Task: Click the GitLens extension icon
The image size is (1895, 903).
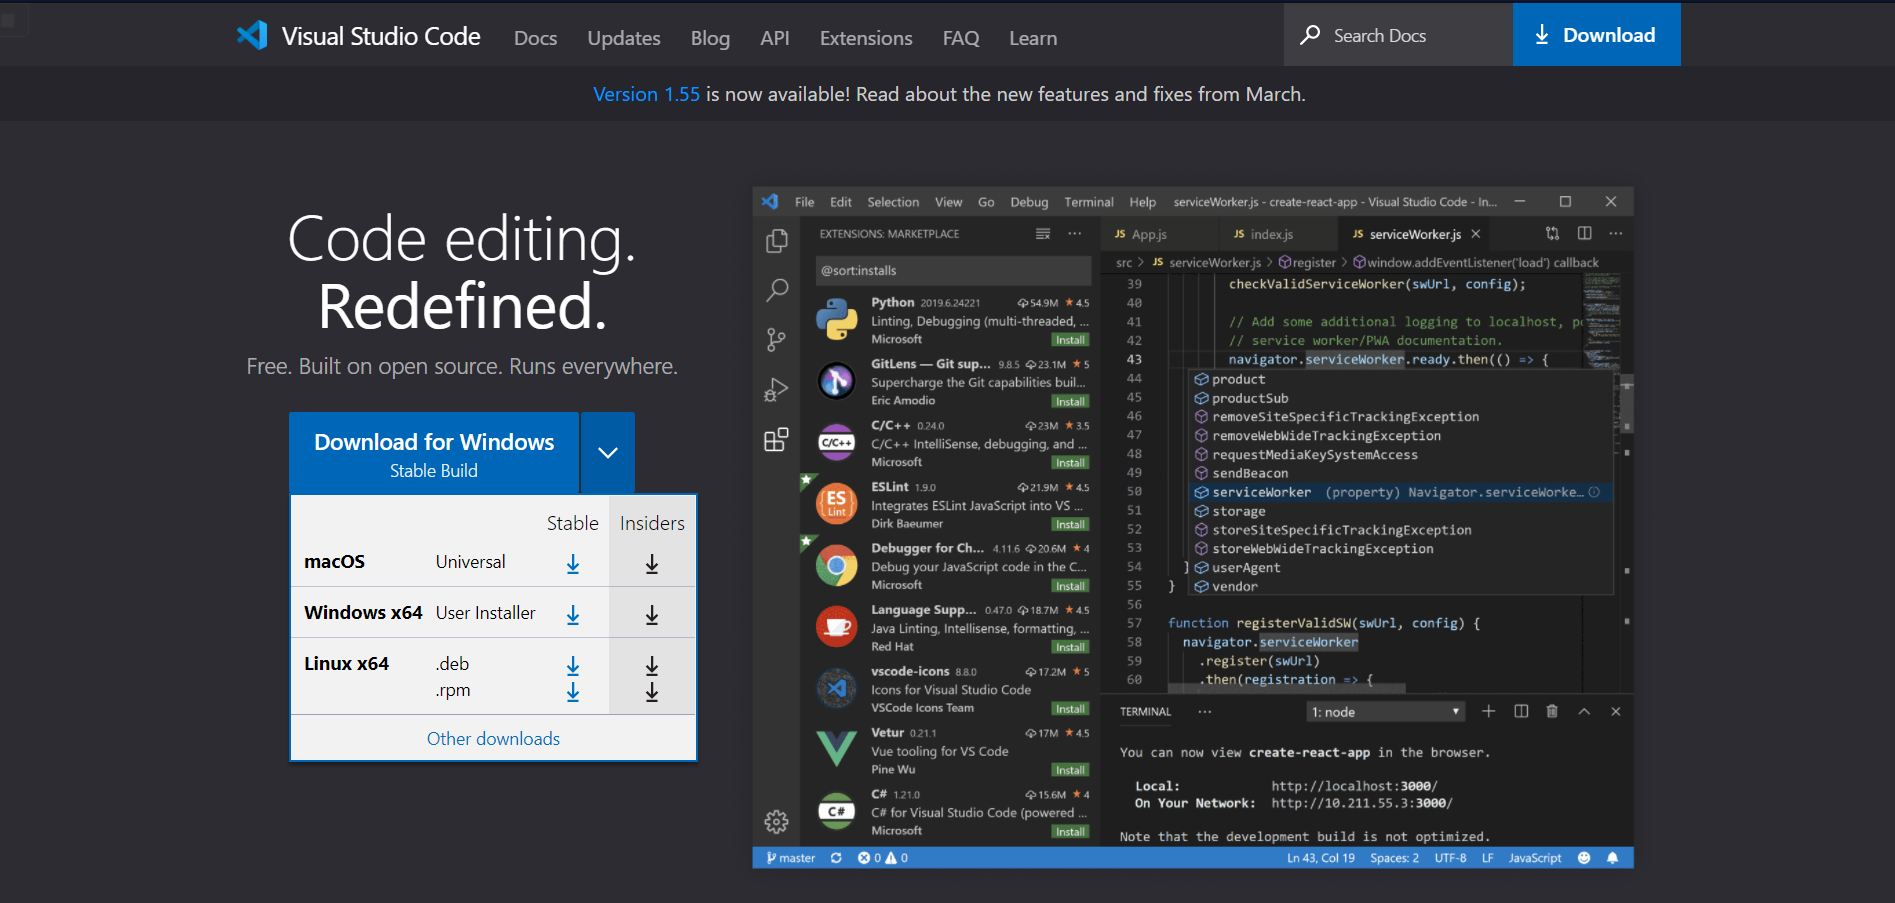Action: pos(836,381)
